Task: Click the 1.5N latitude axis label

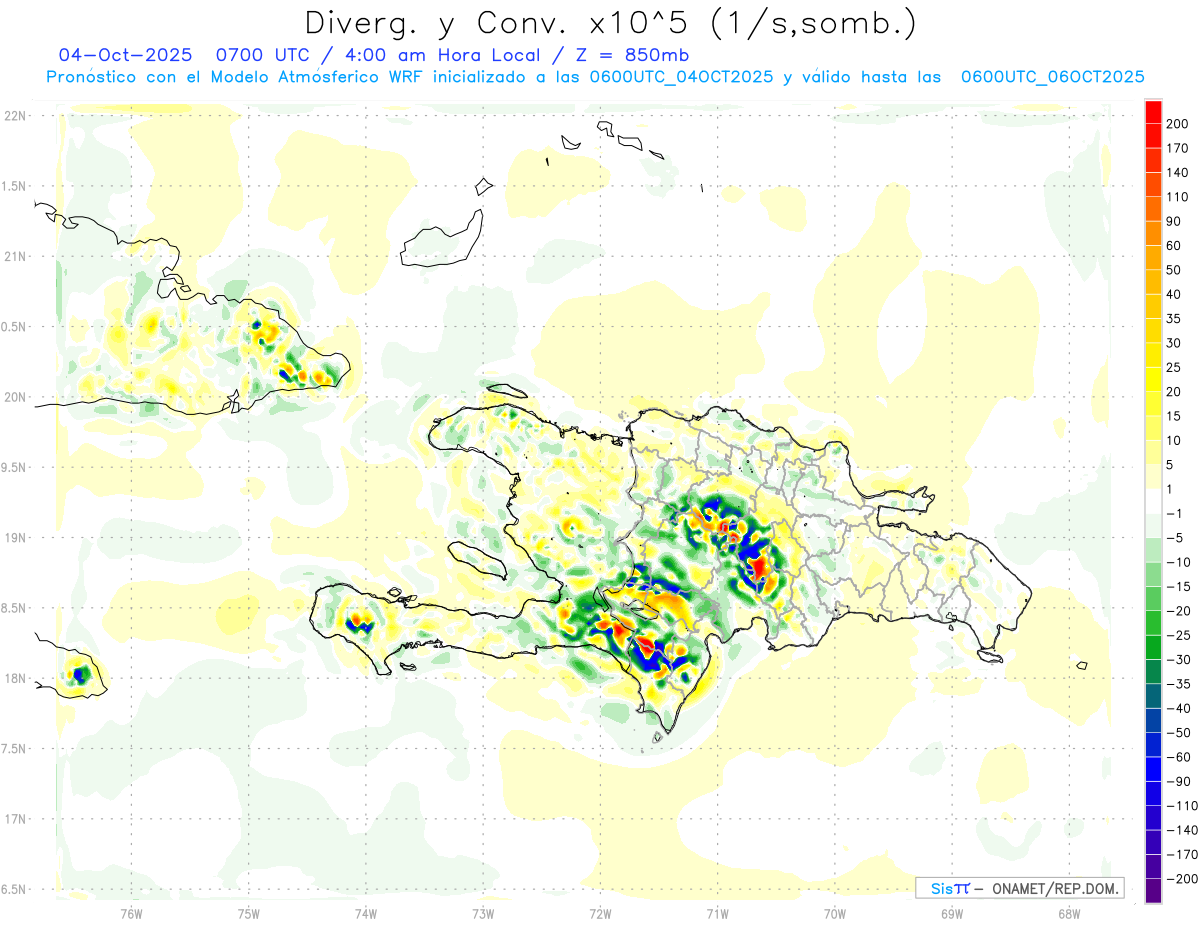Action: click(13, 186)
